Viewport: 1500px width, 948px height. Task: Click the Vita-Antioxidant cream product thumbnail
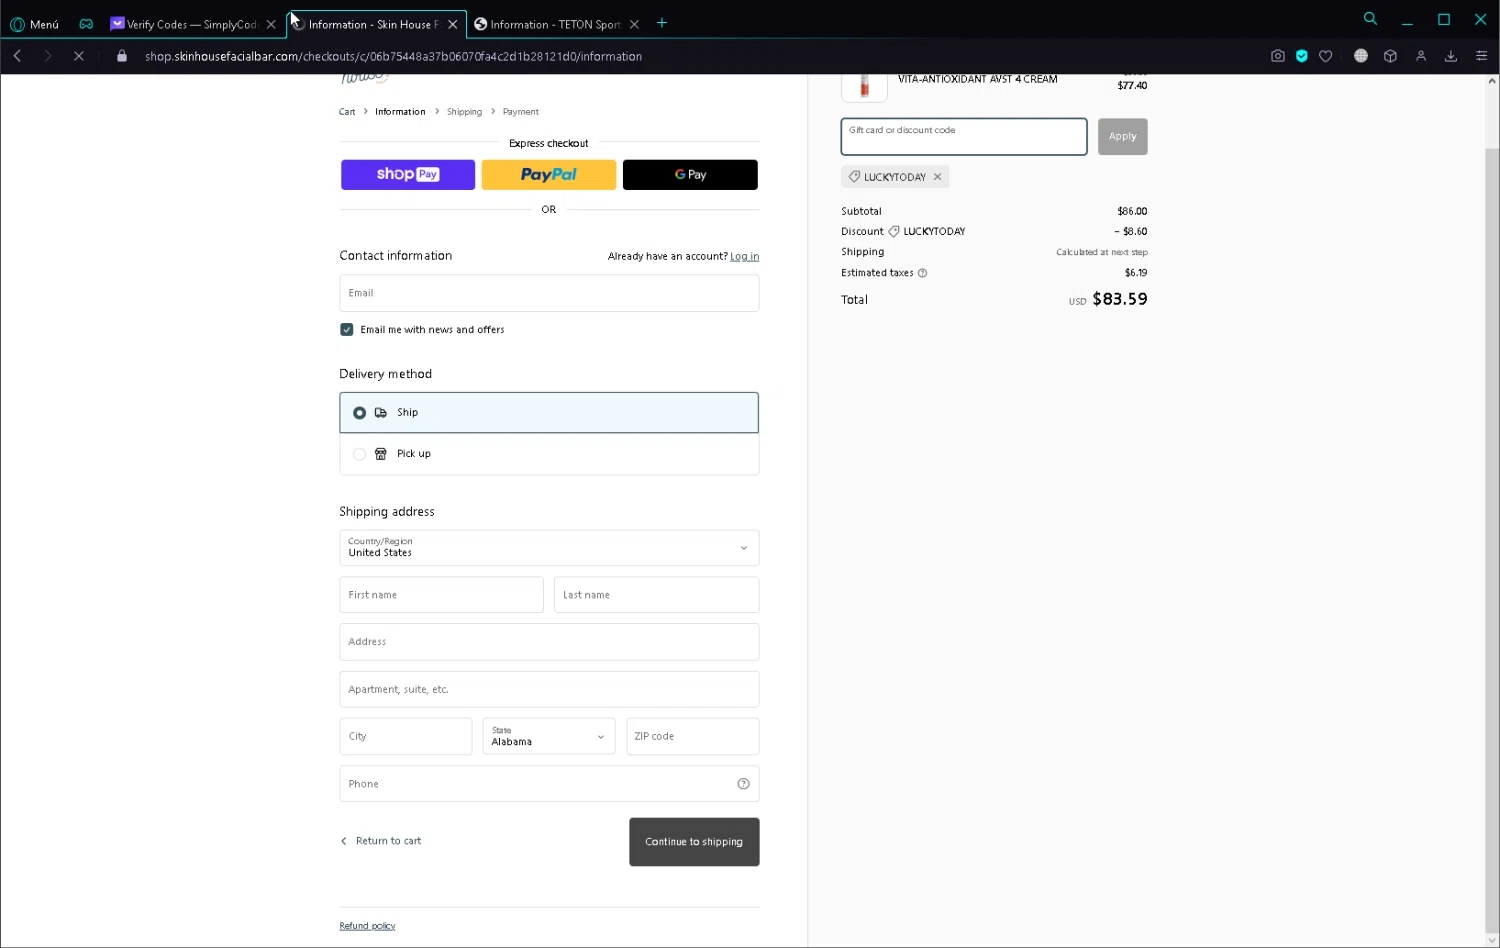point(864,86)
